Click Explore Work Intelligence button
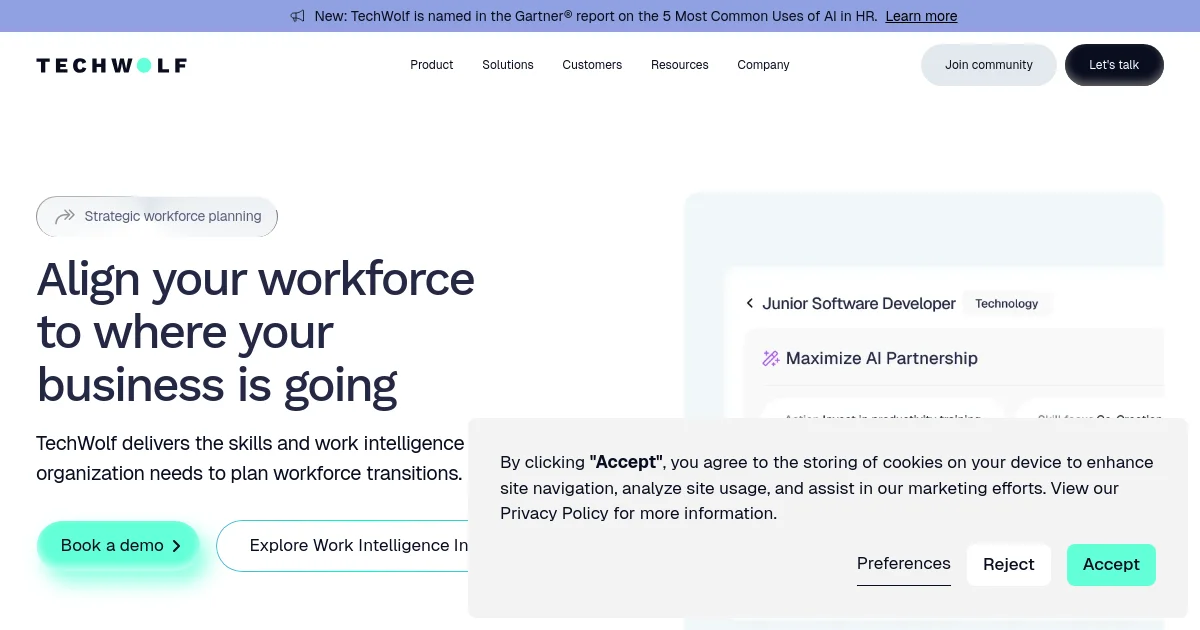The width and height of the screenshot is (1200, 630). click(x=343, y=546)
